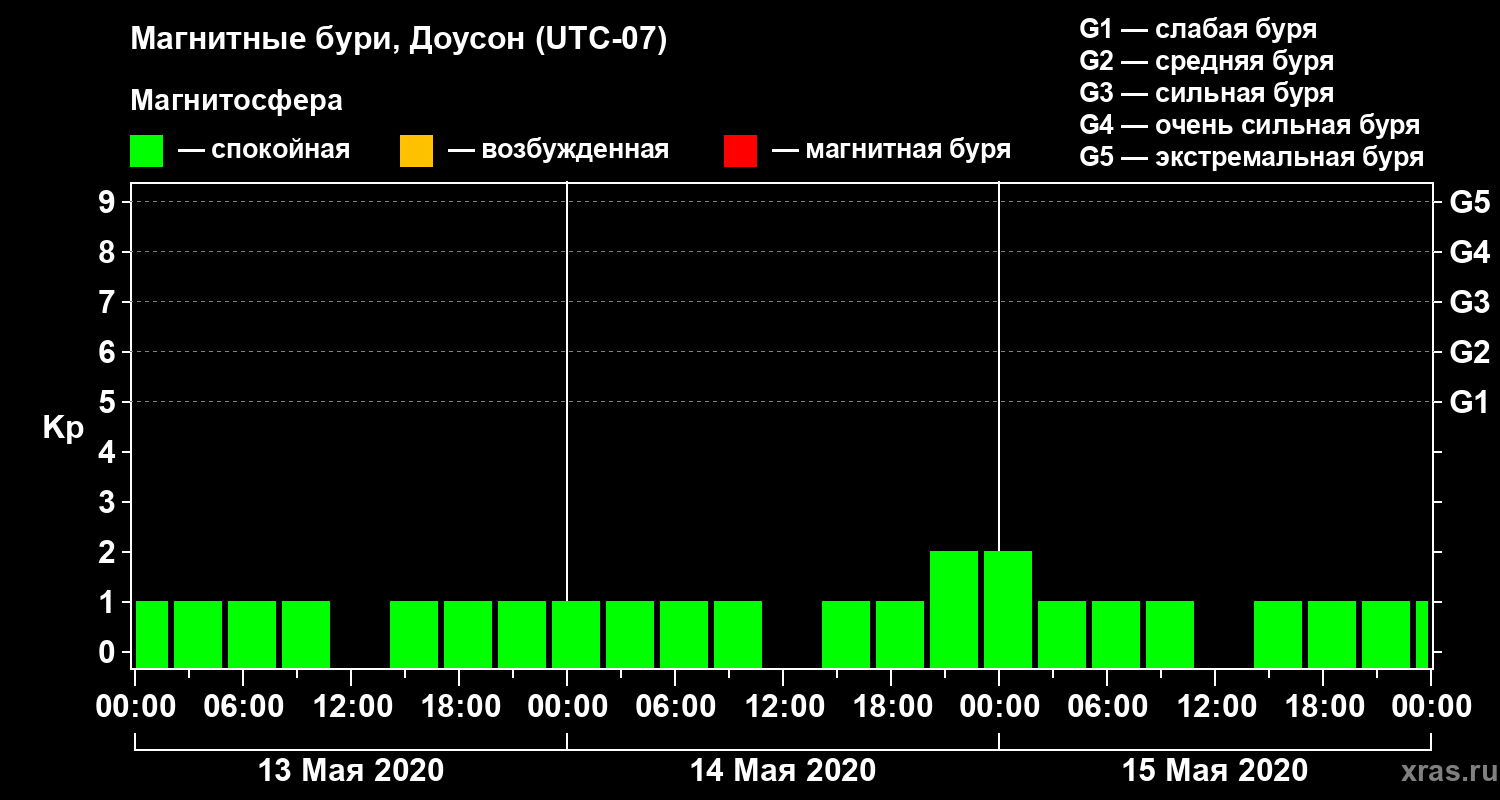This screenshot has width=1500, height=800.
Task: Click the 'G3 — сильная буря' legend line
Action: pyautogui.click(x=1207, y=93)
